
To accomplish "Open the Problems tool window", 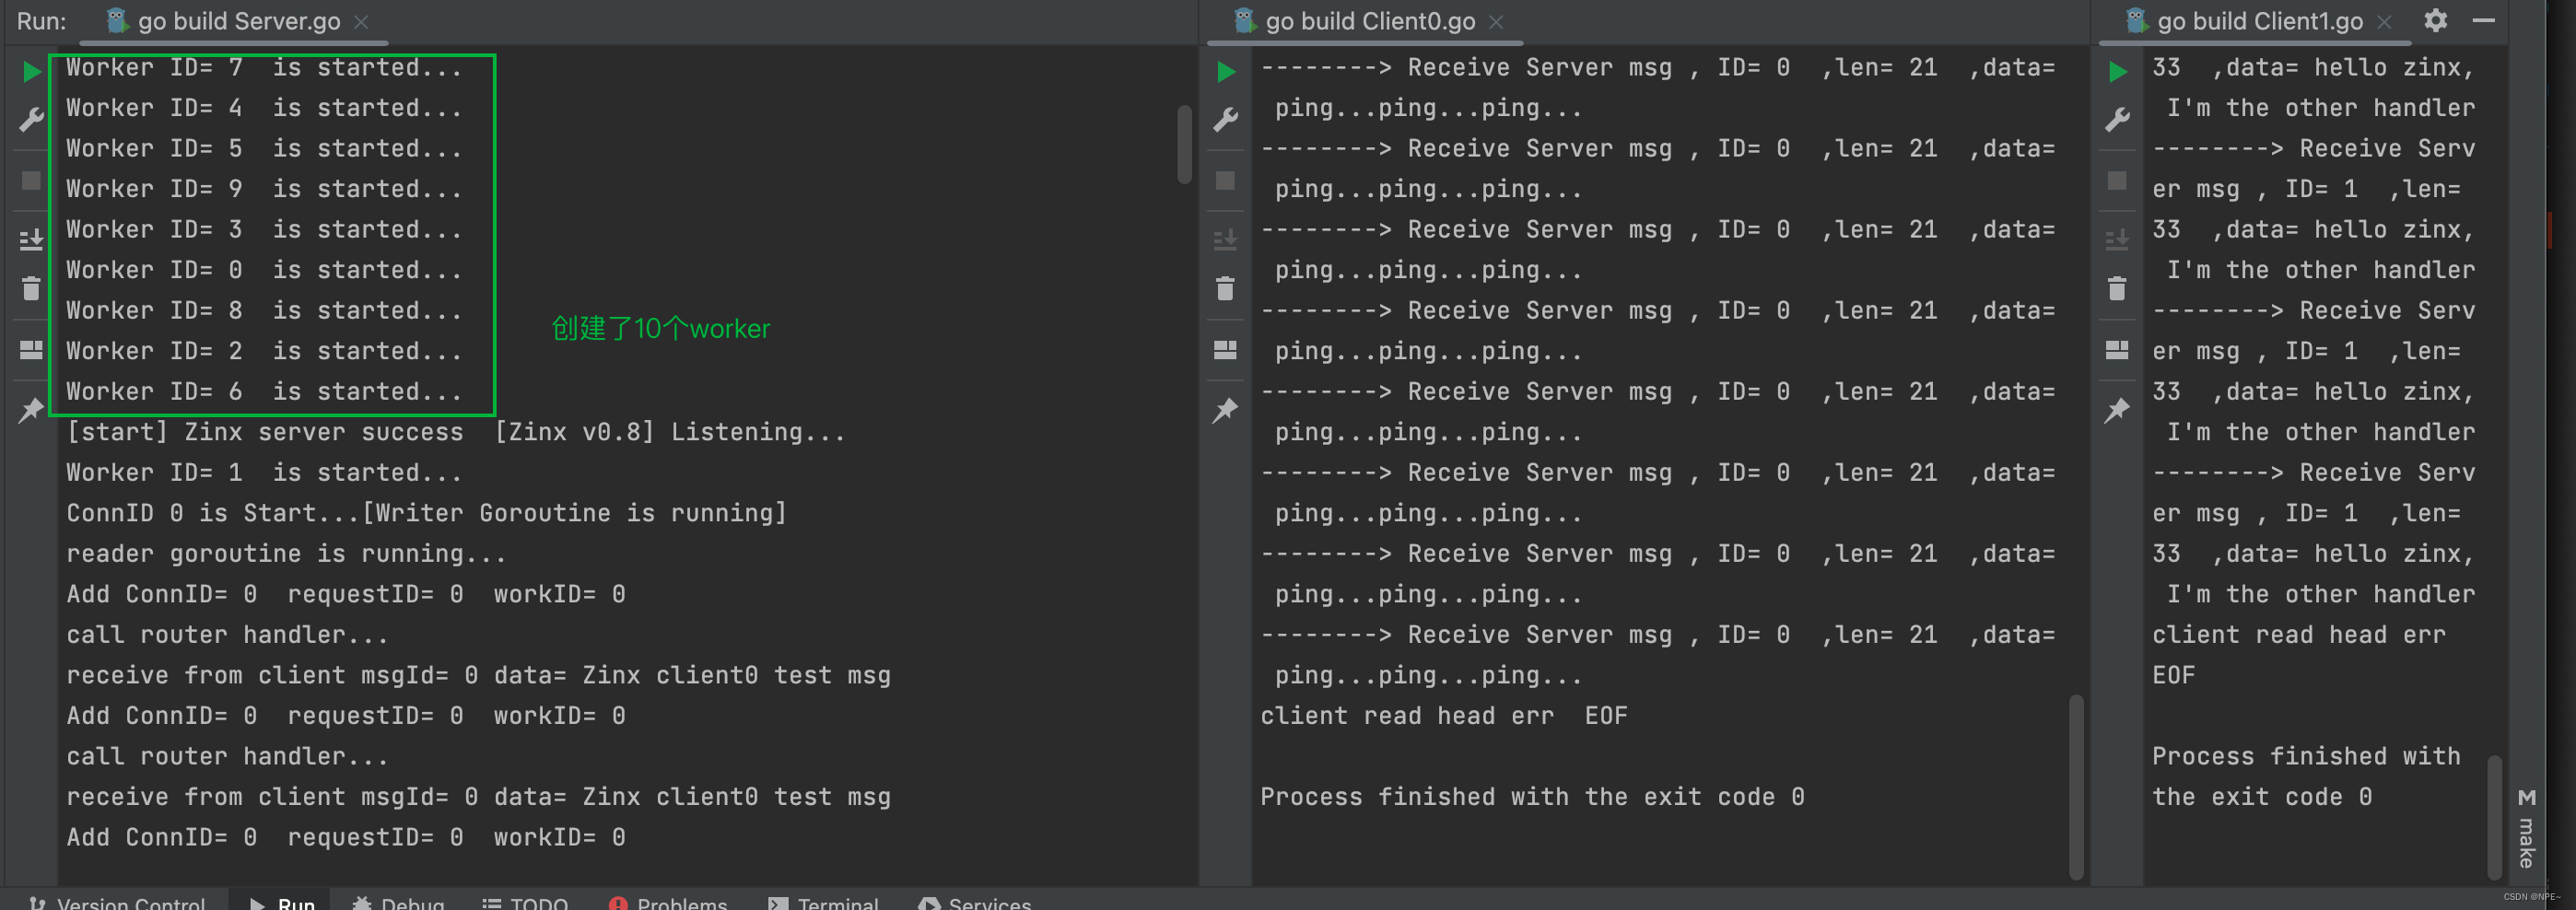I will click(x=668, y=902).
